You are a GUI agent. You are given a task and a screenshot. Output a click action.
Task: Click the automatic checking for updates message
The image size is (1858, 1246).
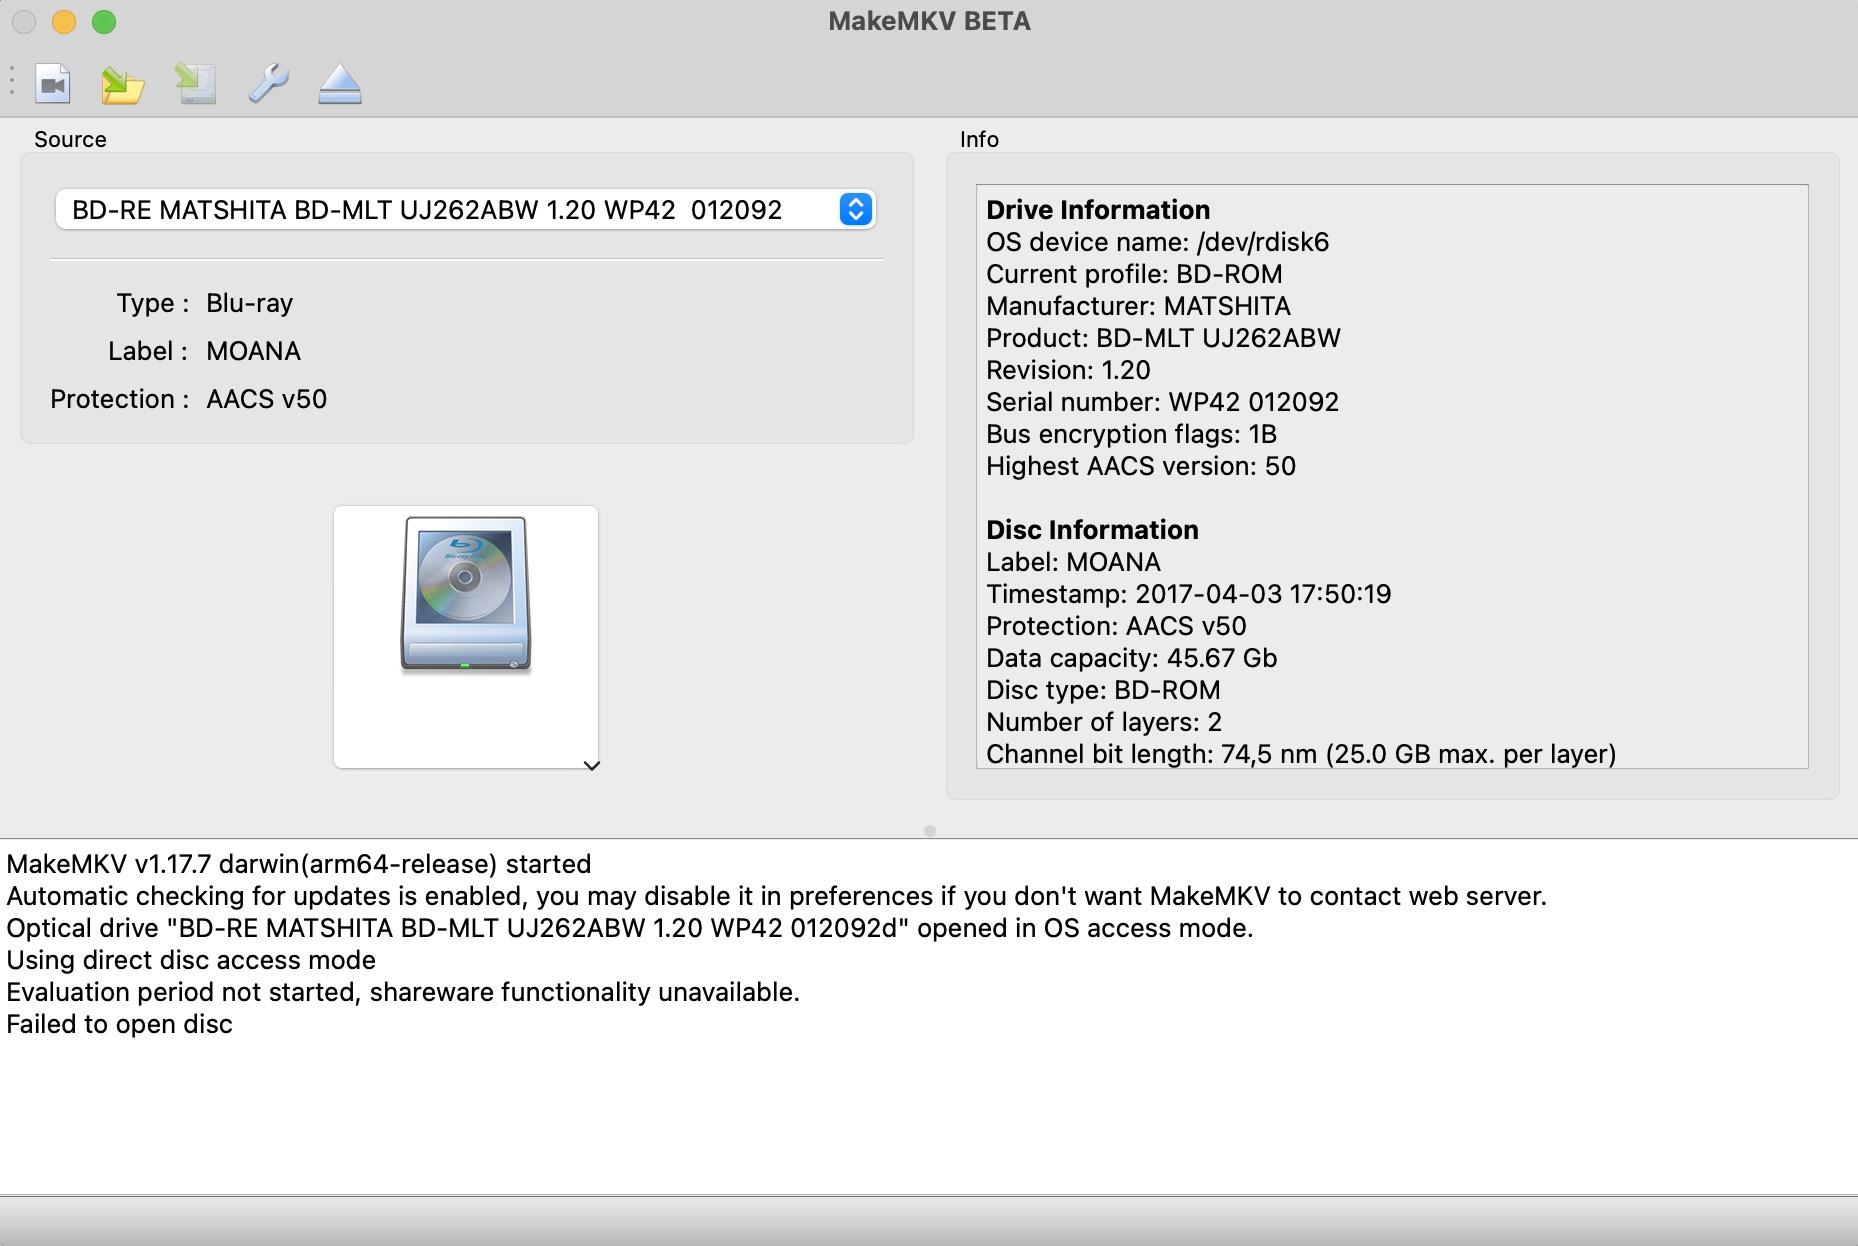(x=777, y=896)
